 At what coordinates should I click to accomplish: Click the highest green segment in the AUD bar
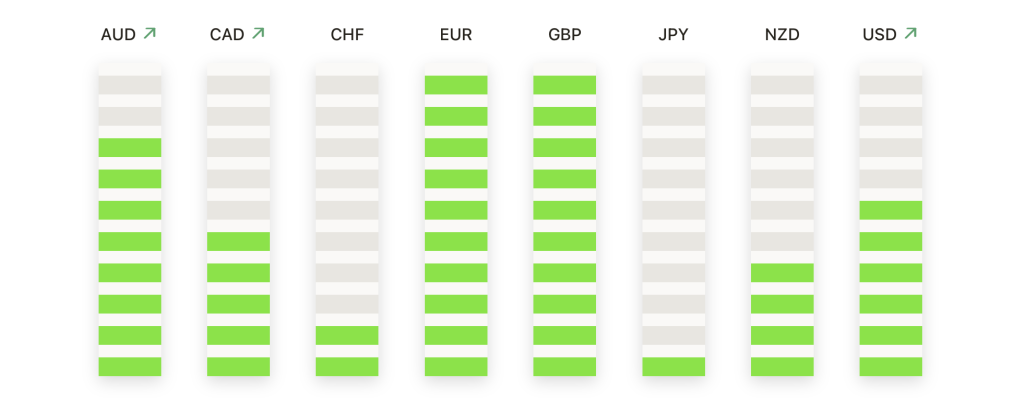click(130, 147)
